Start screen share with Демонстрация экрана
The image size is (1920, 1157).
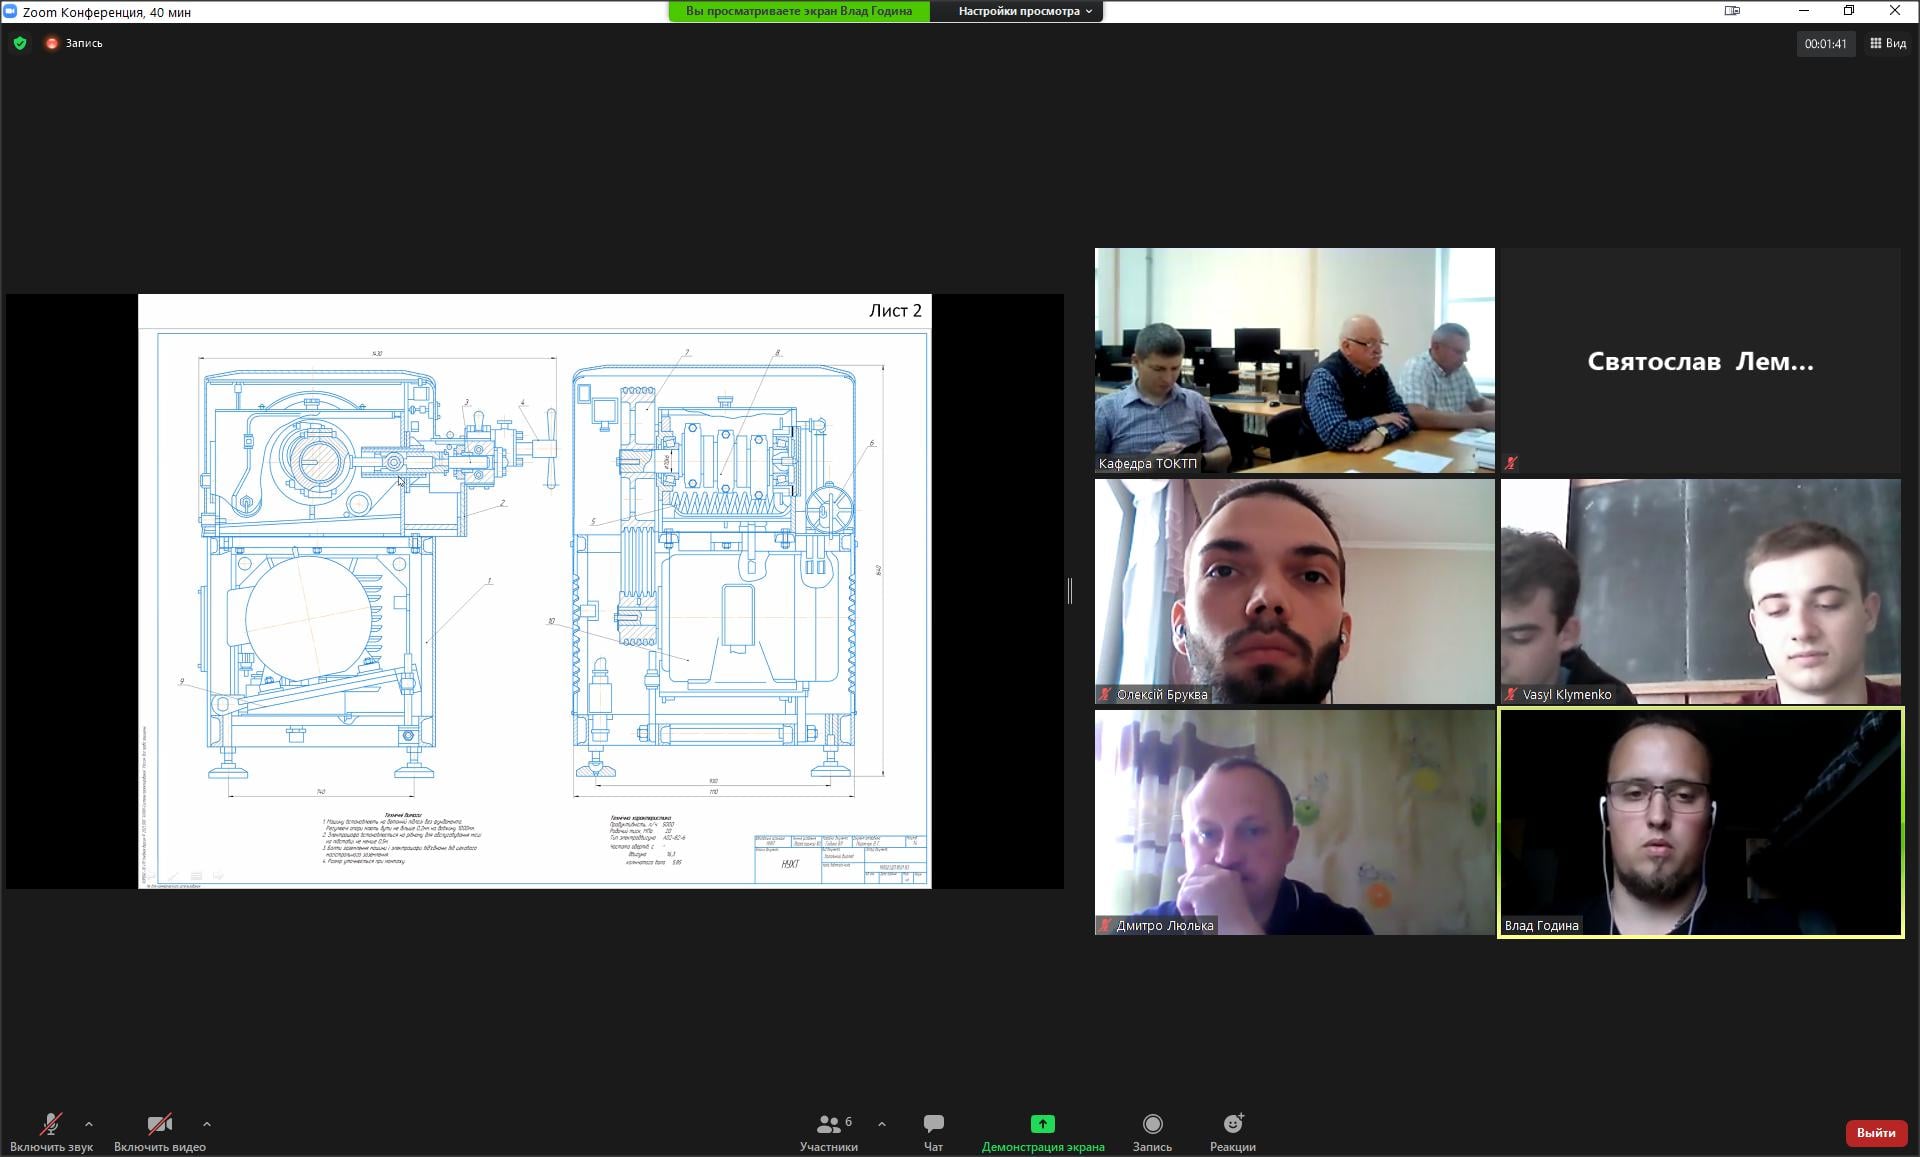coord(1042,1132)
